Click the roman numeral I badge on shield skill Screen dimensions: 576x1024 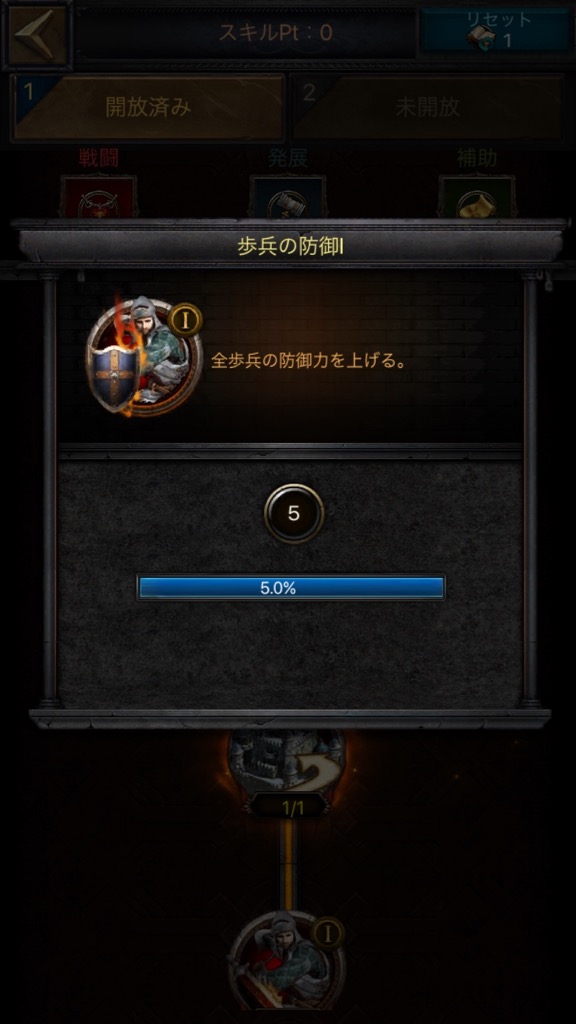click(x=185, y=320)
